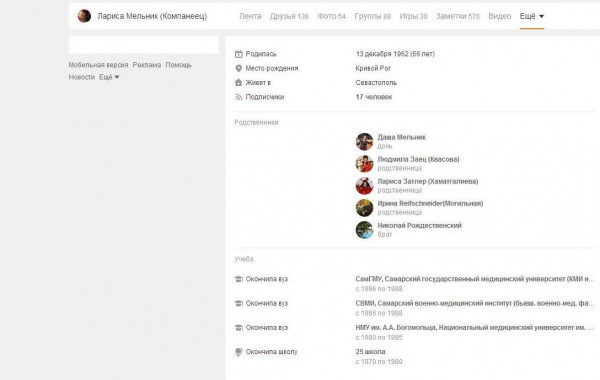Open the Лариса Затлер (Хаматгалиева) profile link
This screenshot has width=600, height=380.
coord(427,181)
